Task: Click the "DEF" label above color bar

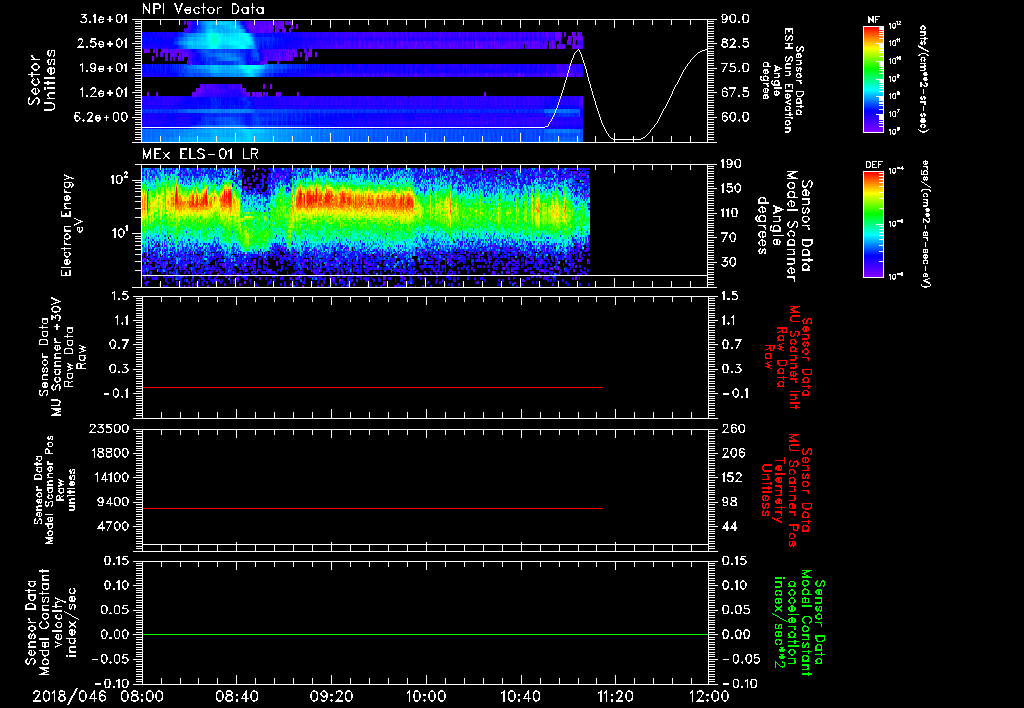Action: (873, 165)
